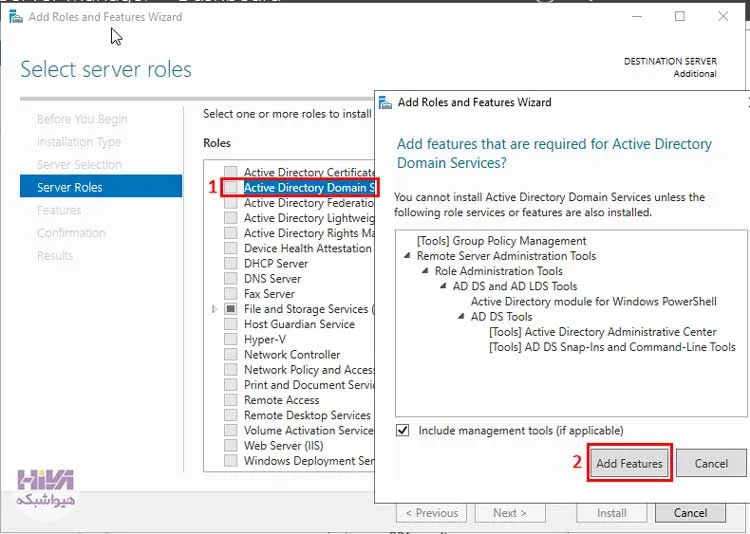Viewport: 750px width, 534px height.
Task: Click the Next button in wizard
Action: (x=510, y=513)
